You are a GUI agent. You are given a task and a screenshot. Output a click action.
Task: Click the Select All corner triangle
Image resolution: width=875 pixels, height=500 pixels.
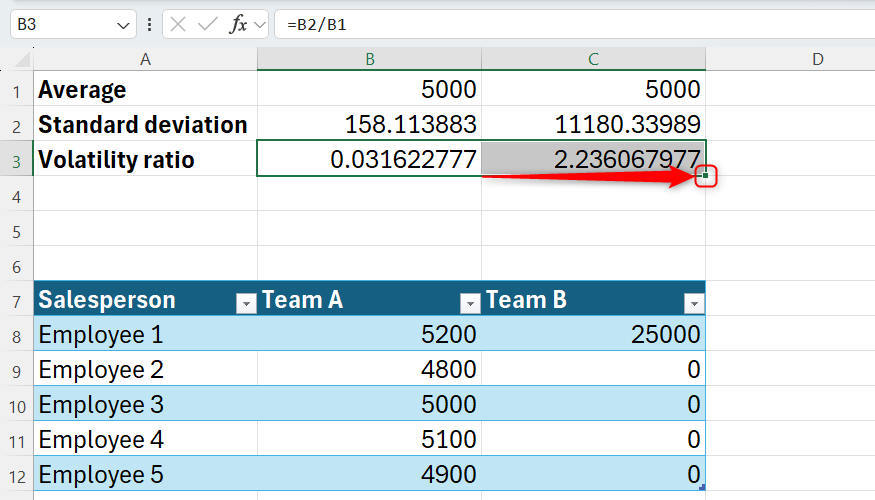[17, 59]
